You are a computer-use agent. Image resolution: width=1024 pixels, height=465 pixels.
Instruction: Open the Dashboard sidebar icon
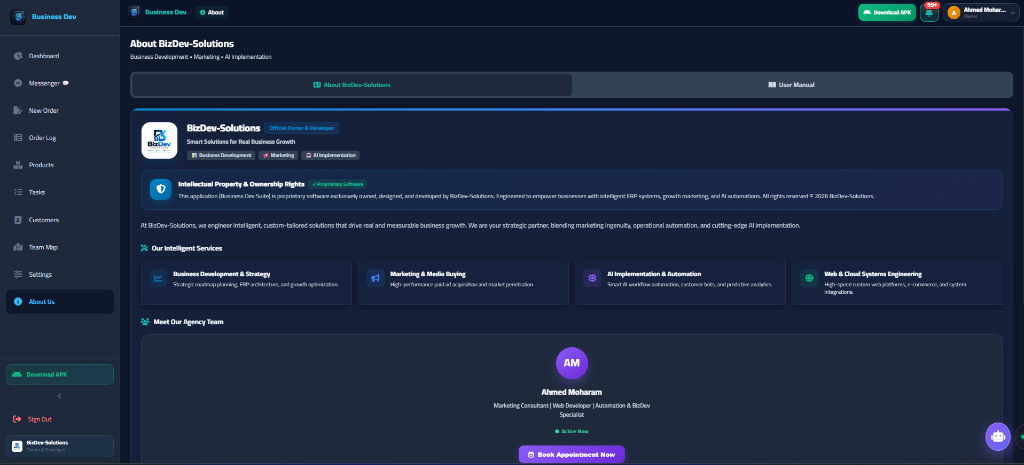point(18,56)
